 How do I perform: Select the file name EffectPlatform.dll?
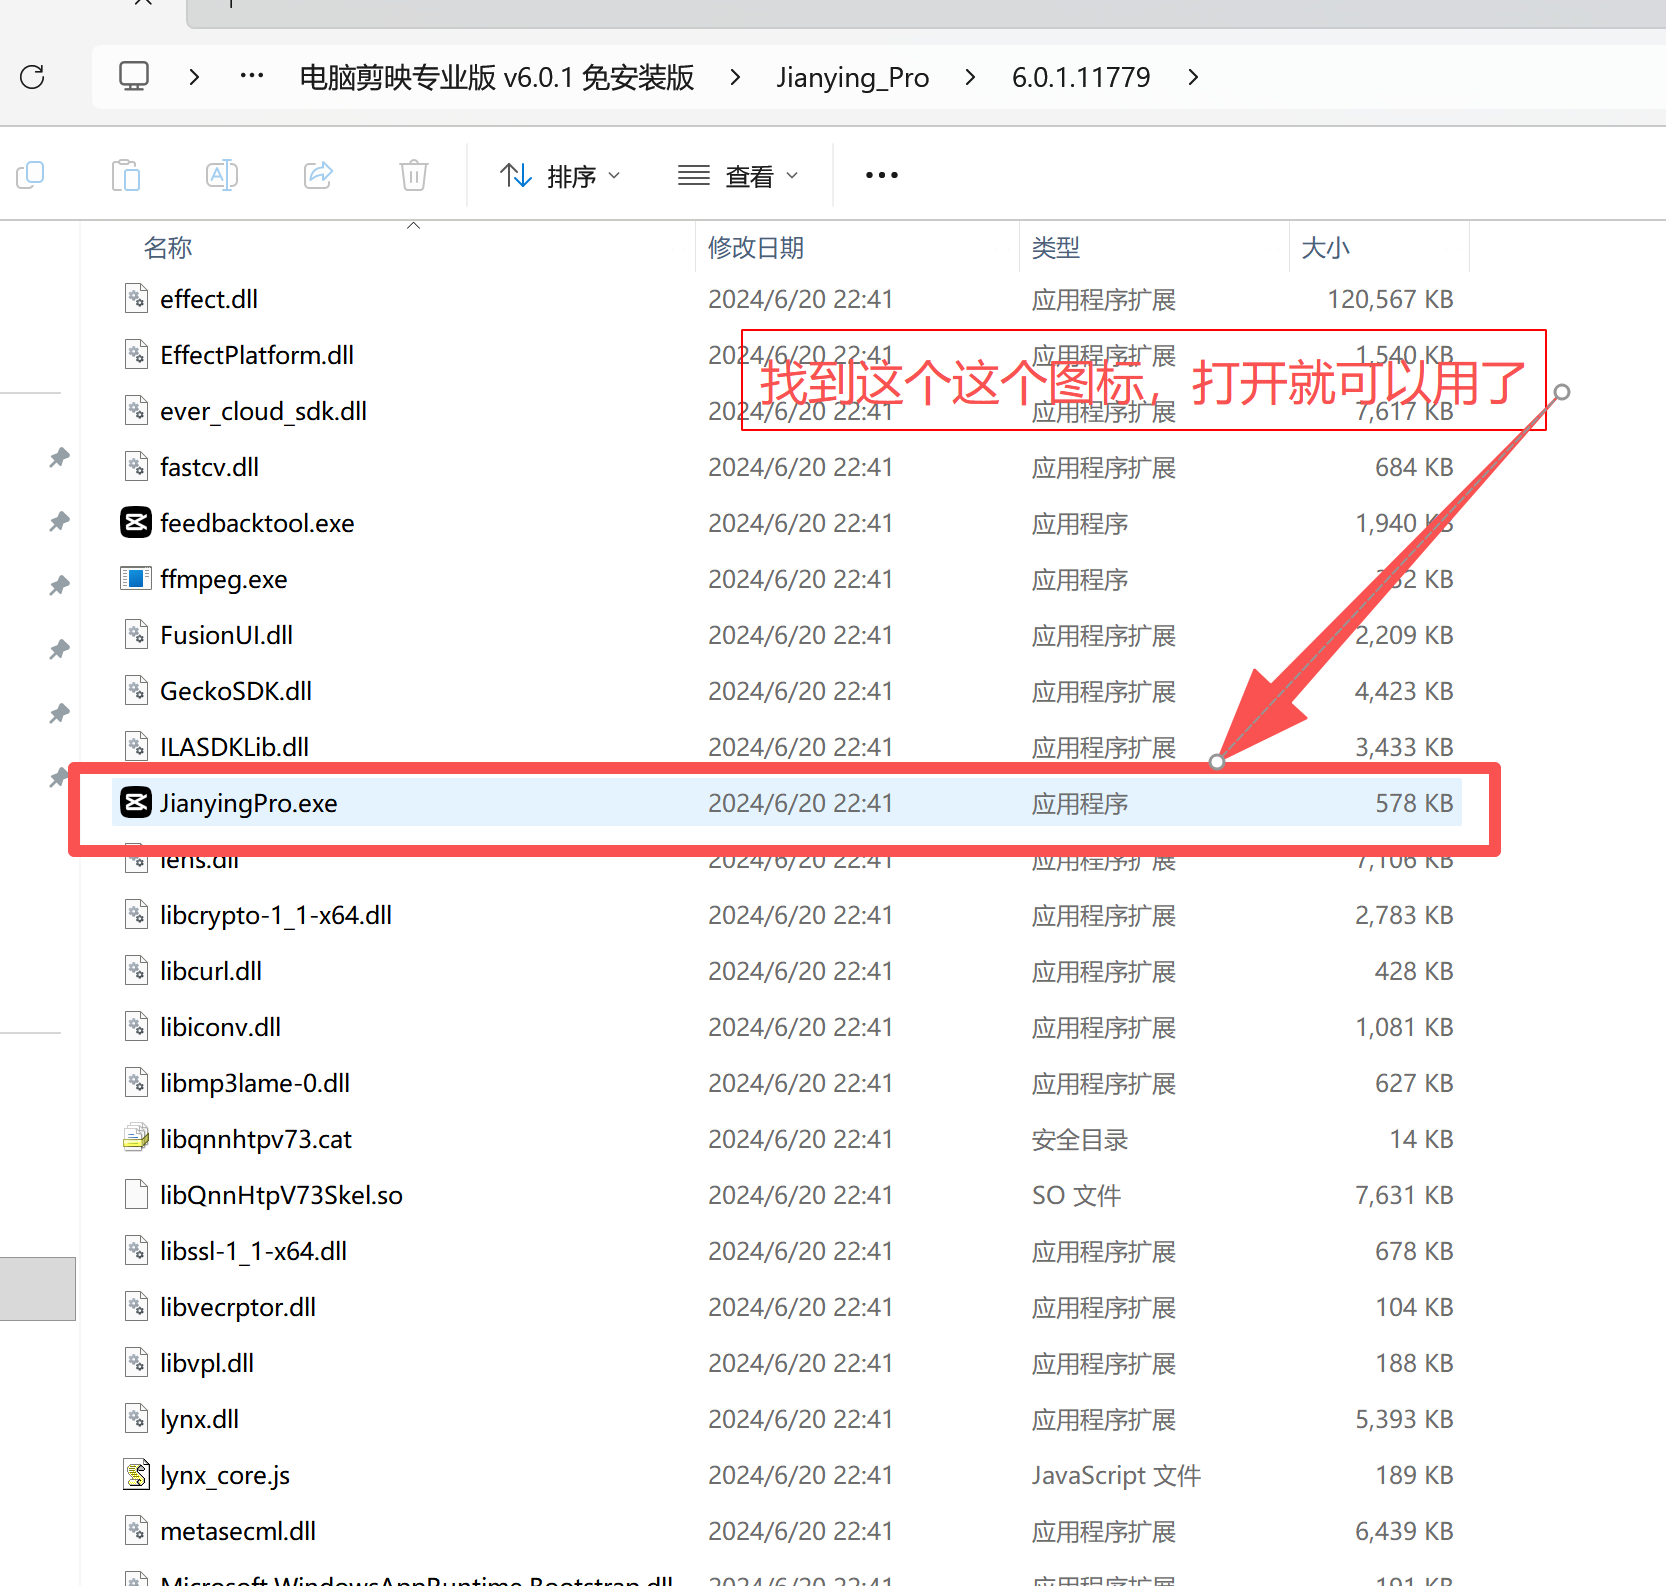click(257, 355)
